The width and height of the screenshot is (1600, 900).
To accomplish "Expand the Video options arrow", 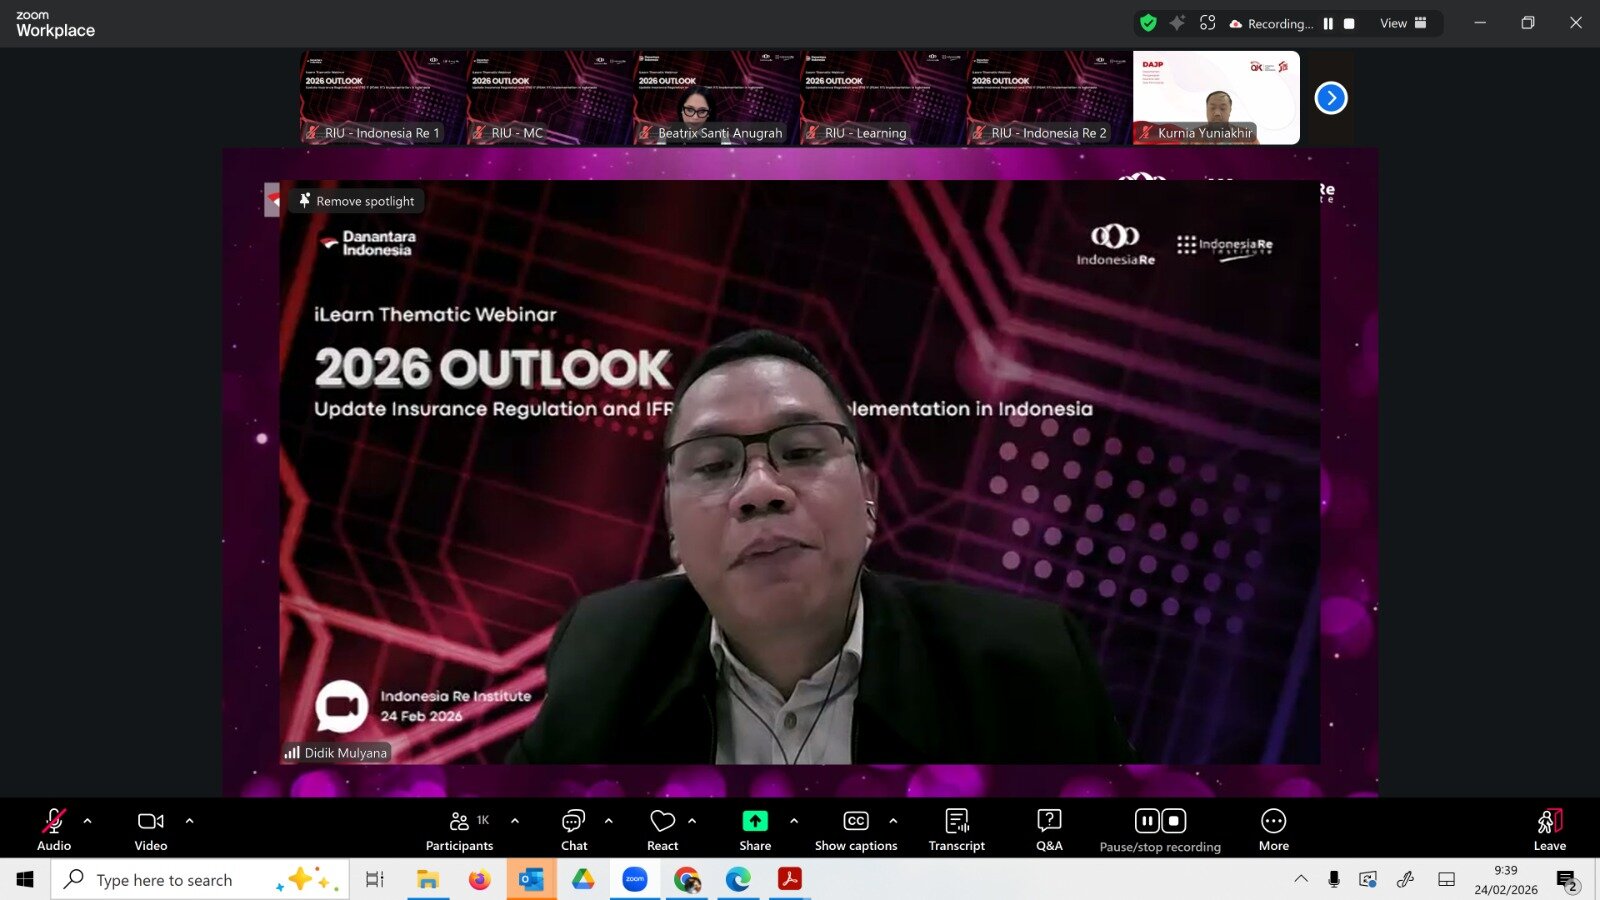I will [190, 821].
